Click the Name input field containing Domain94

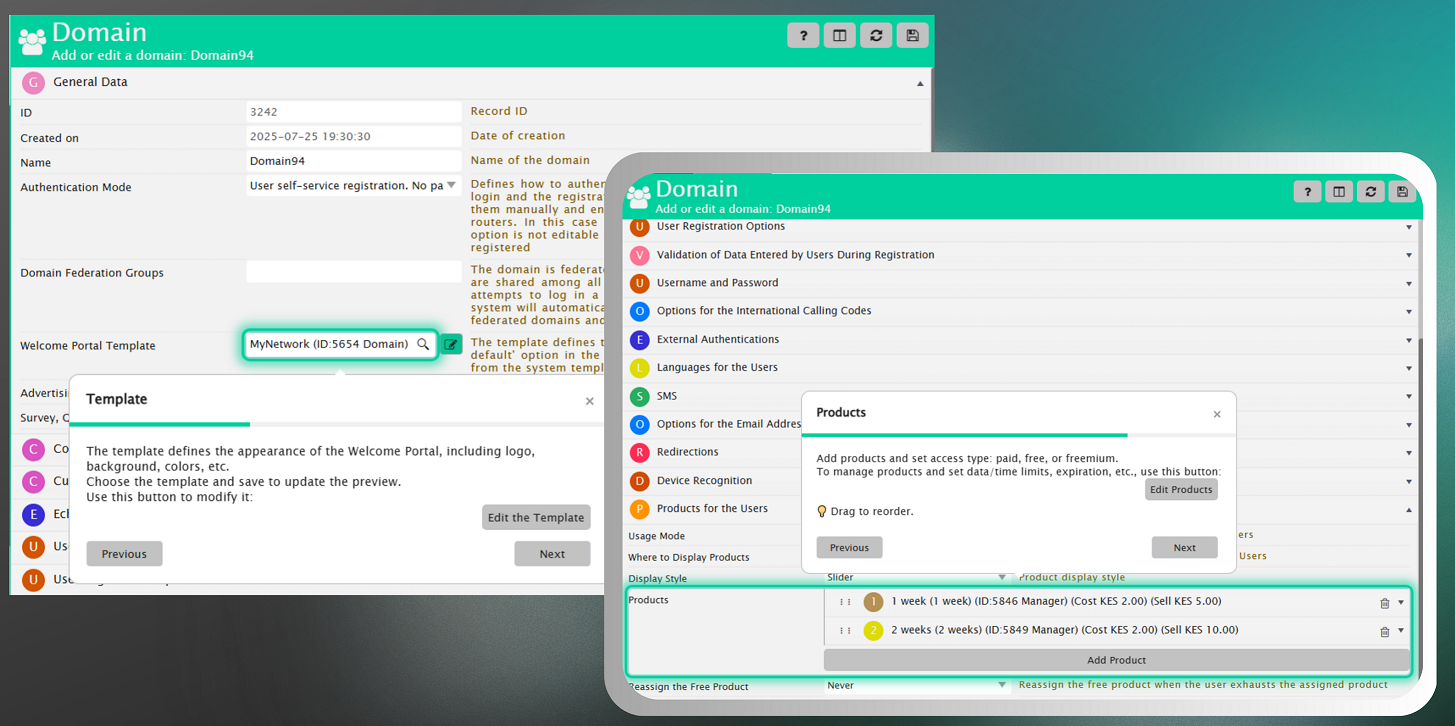click(353, 161)
